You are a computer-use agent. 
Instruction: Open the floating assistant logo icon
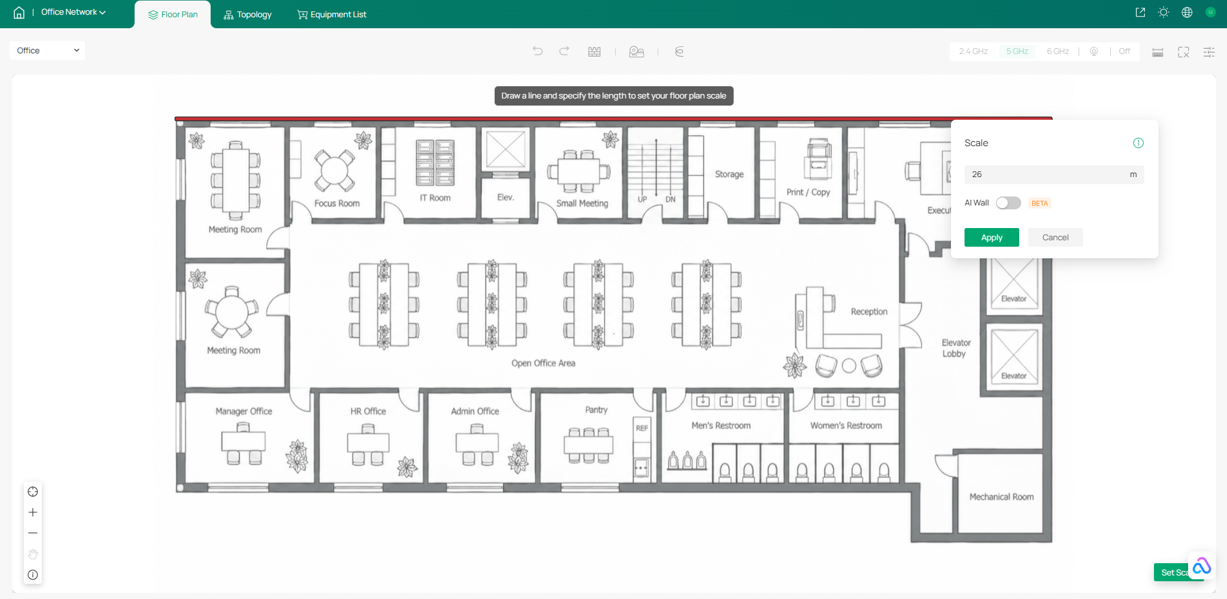[x=1201, y=566]
